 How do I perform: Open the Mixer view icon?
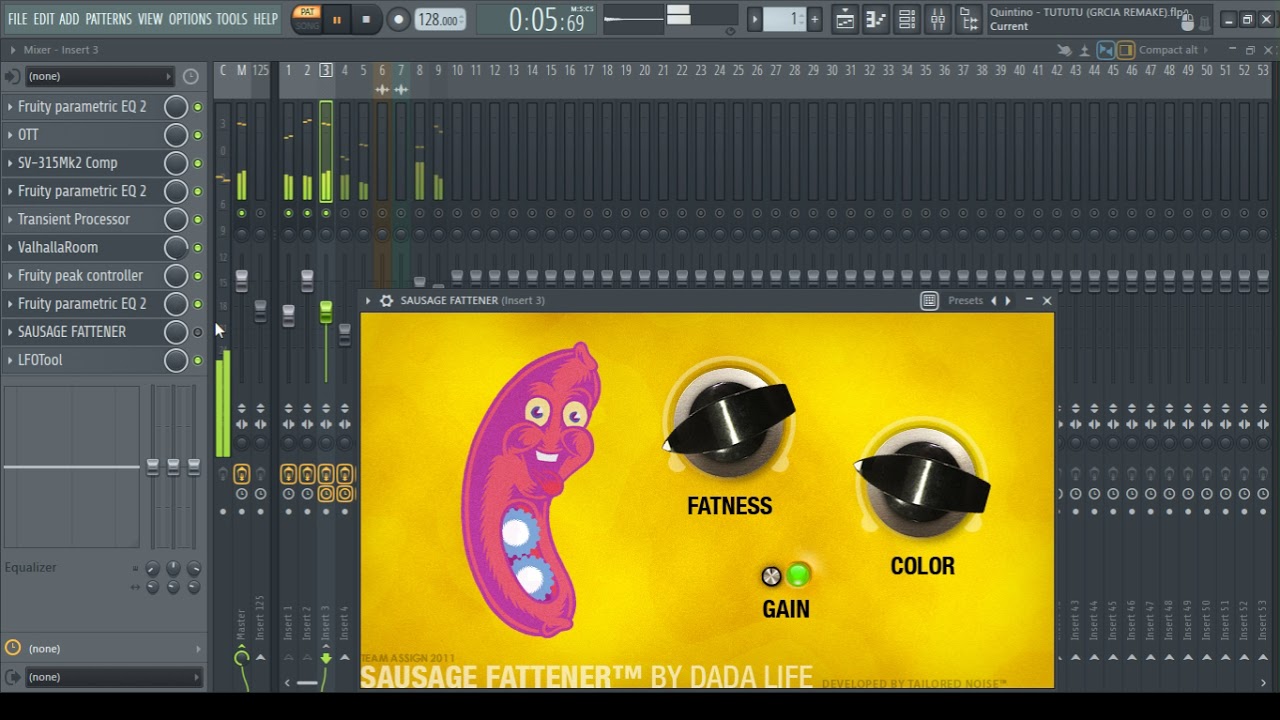(938, 19)
